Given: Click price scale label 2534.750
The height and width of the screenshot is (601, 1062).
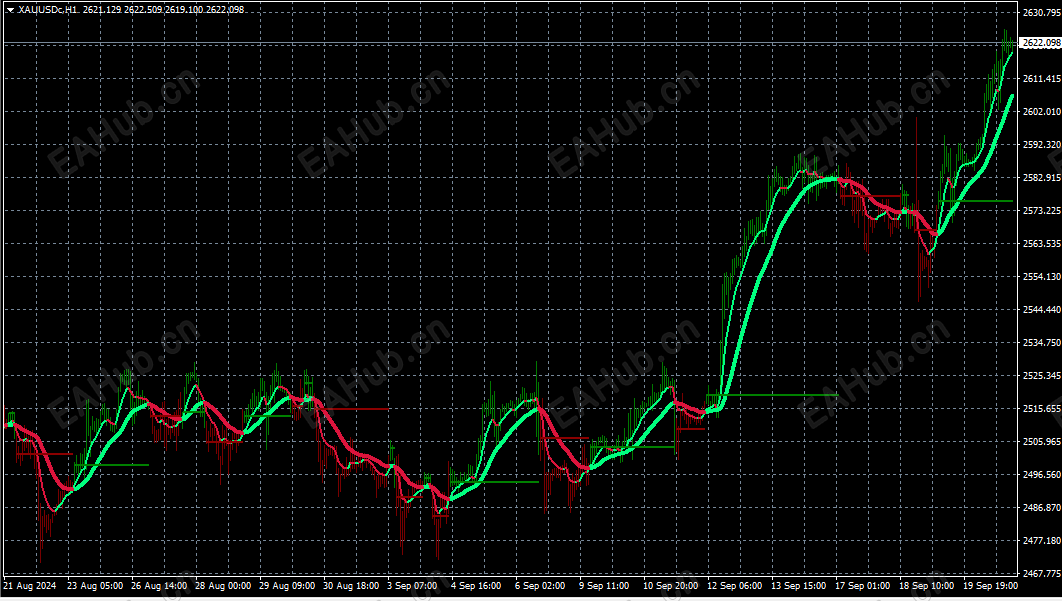Looking at the screenshot, I should [1042, 343].
